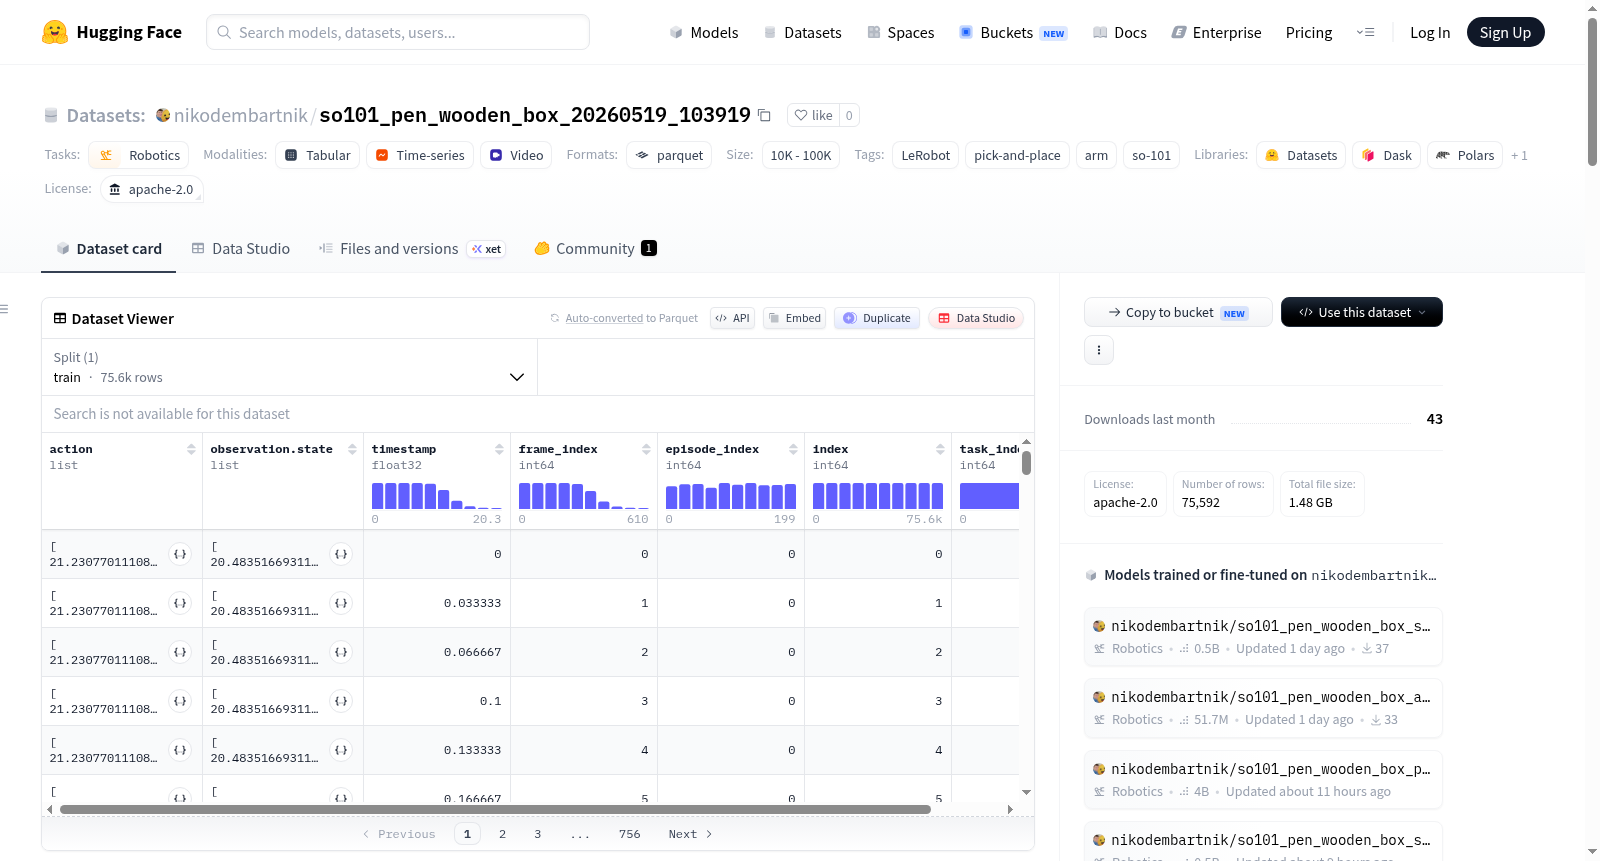Toggle sorting on the action column
Viewport: 1600px width, 861px height.
191,450
